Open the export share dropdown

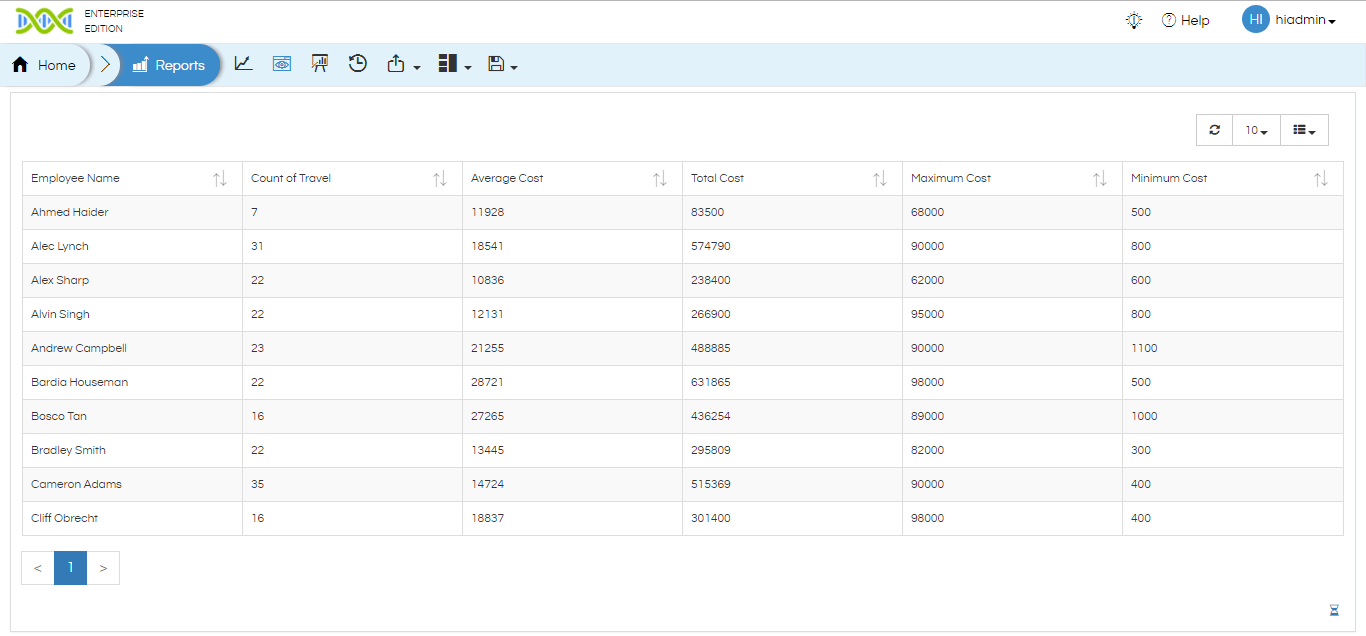[403, 65]
